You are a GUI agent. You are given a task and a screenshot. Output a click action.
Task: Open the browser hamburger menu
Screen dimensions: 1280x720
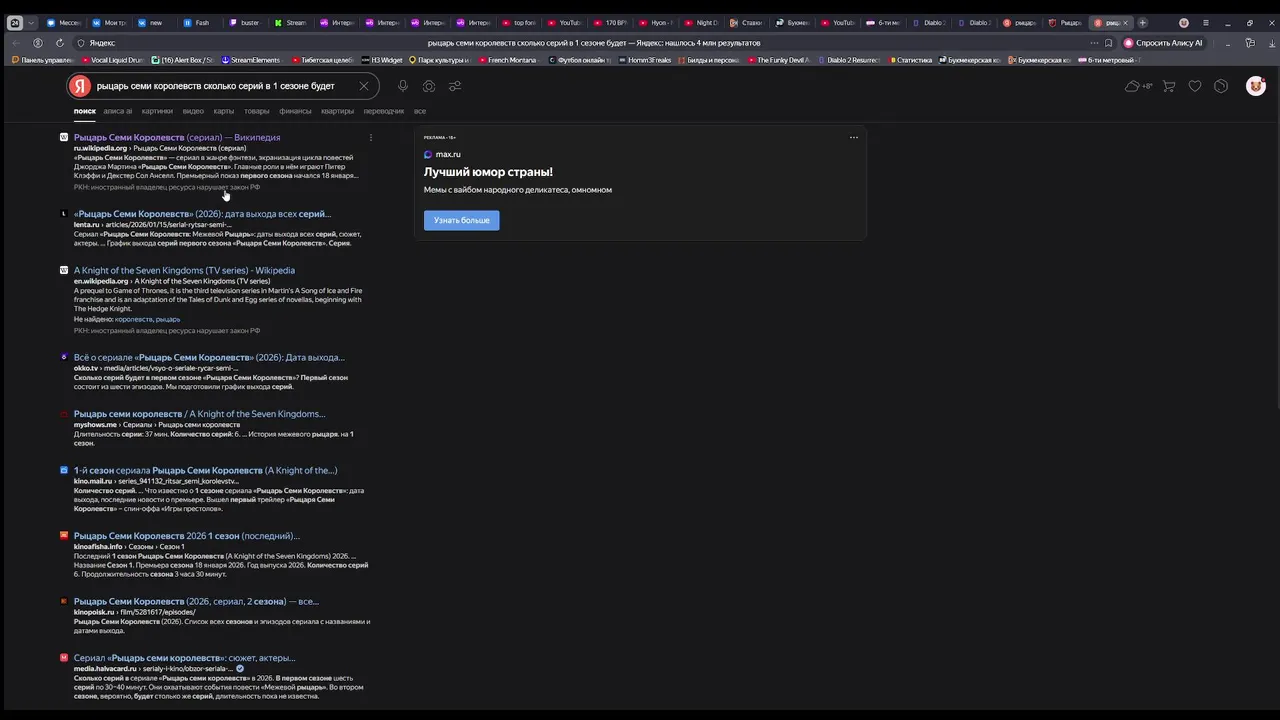(1205, 22)
